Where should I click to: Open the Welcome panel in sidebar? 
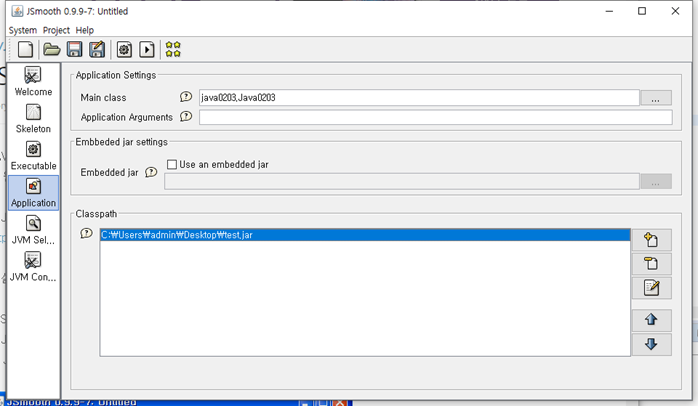coord(33,81)
